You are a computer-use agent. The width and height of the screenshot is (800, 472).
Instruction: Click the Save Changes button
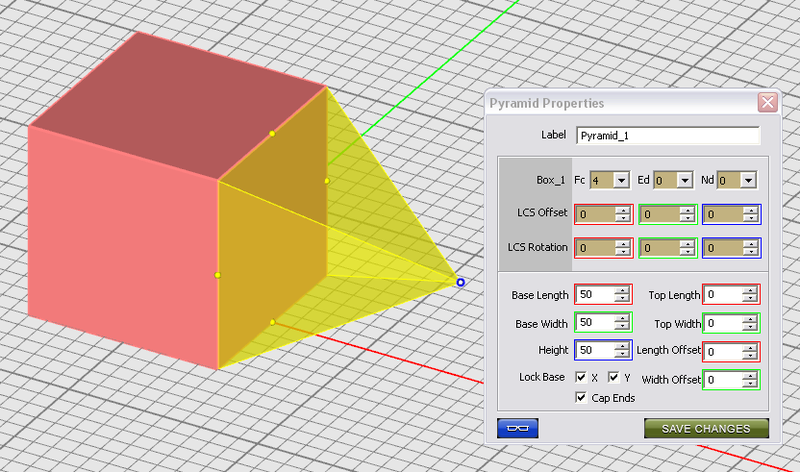point(706,428)
